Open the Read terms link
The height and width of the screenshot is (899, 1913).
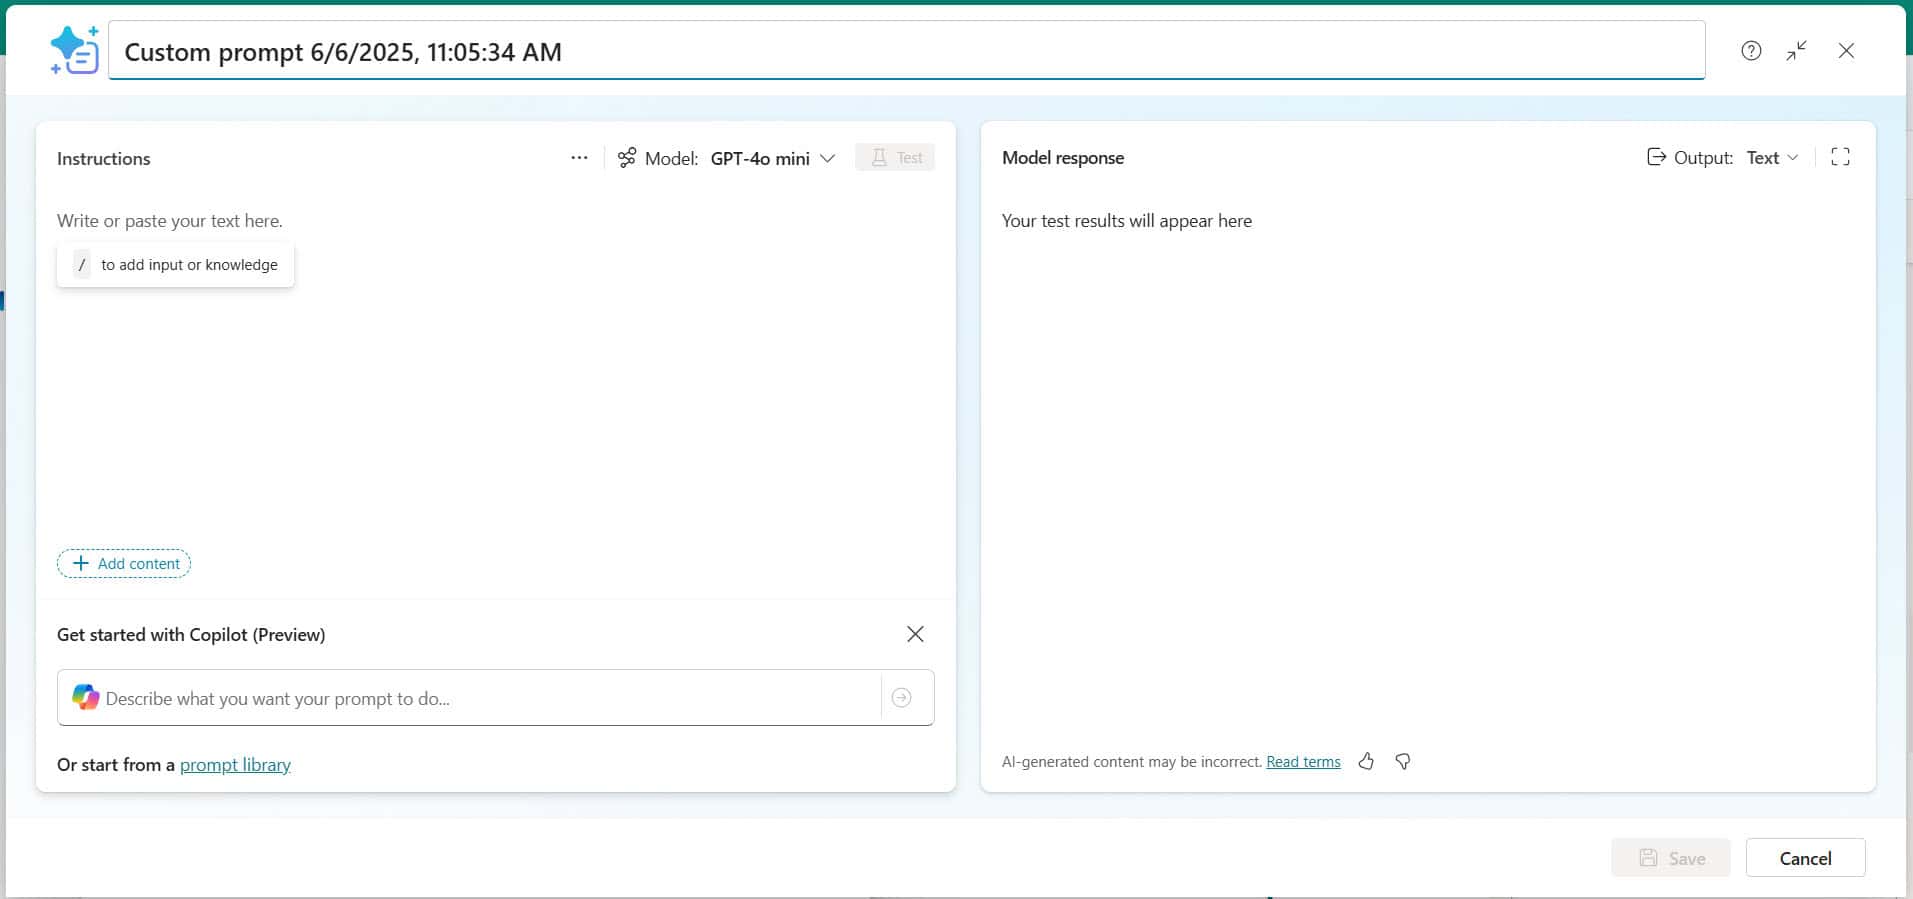tap(1303, 762)
